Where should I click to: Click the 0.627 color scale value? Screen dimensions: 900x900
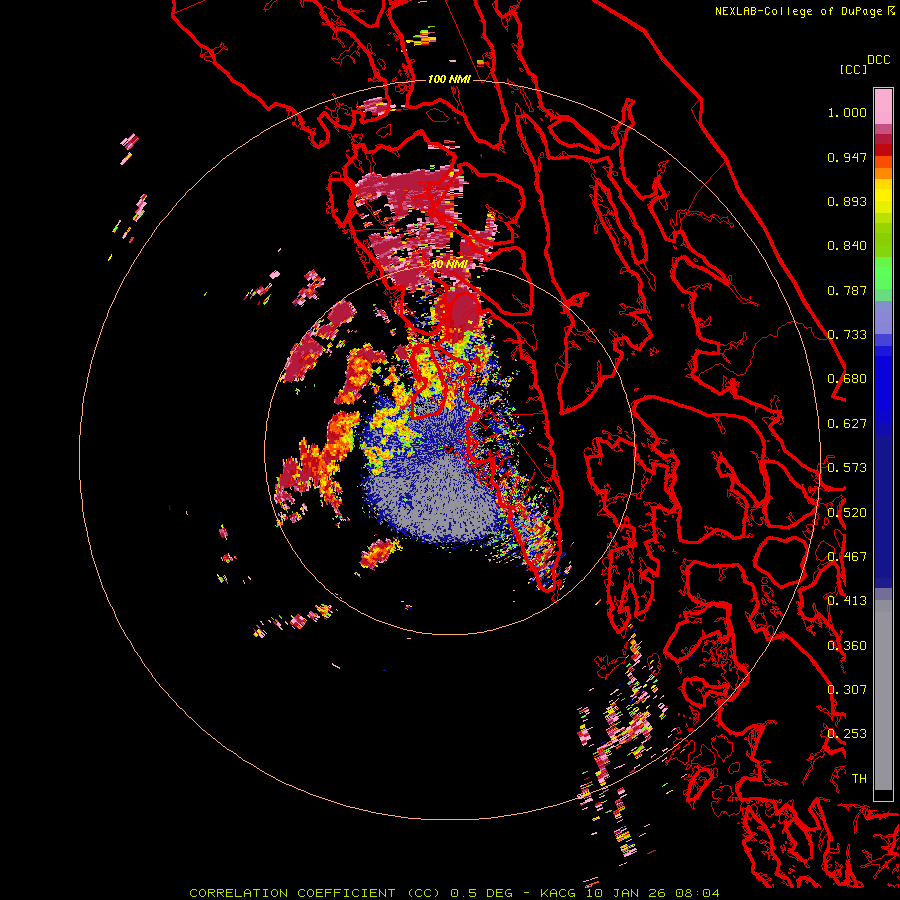pos(847,424)
